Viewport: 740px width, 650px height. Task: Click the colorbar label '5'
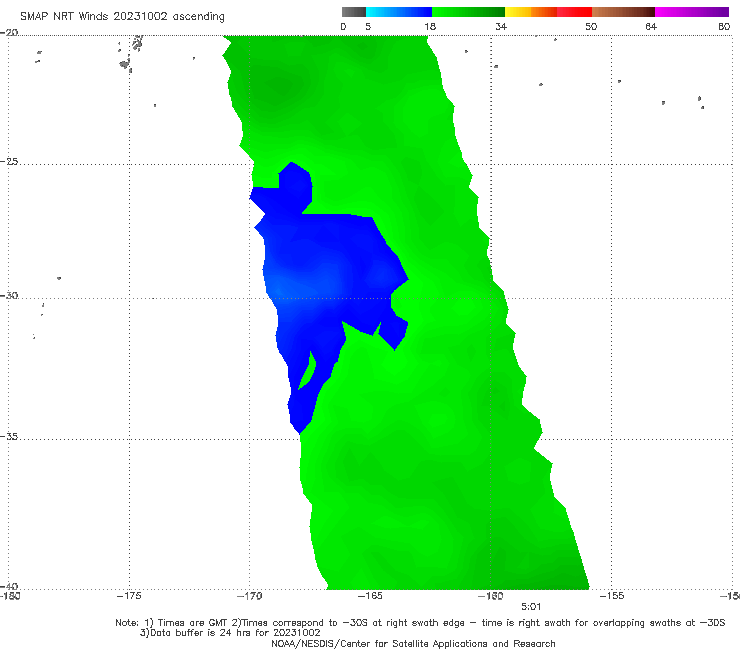coord(368,26)
